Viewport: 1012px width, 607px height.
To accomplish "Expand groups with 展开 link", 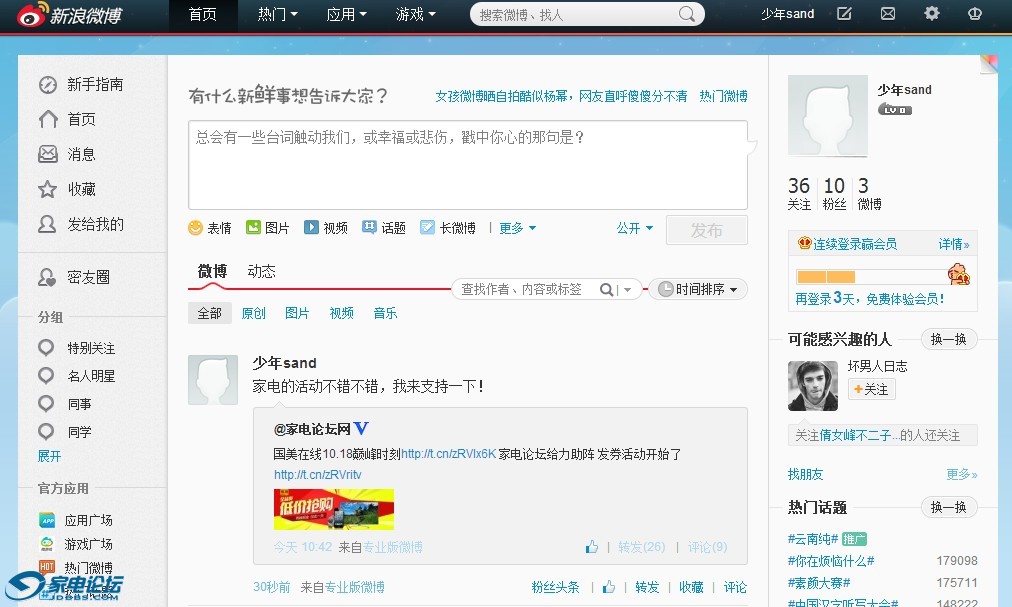I will pos(49,457).
